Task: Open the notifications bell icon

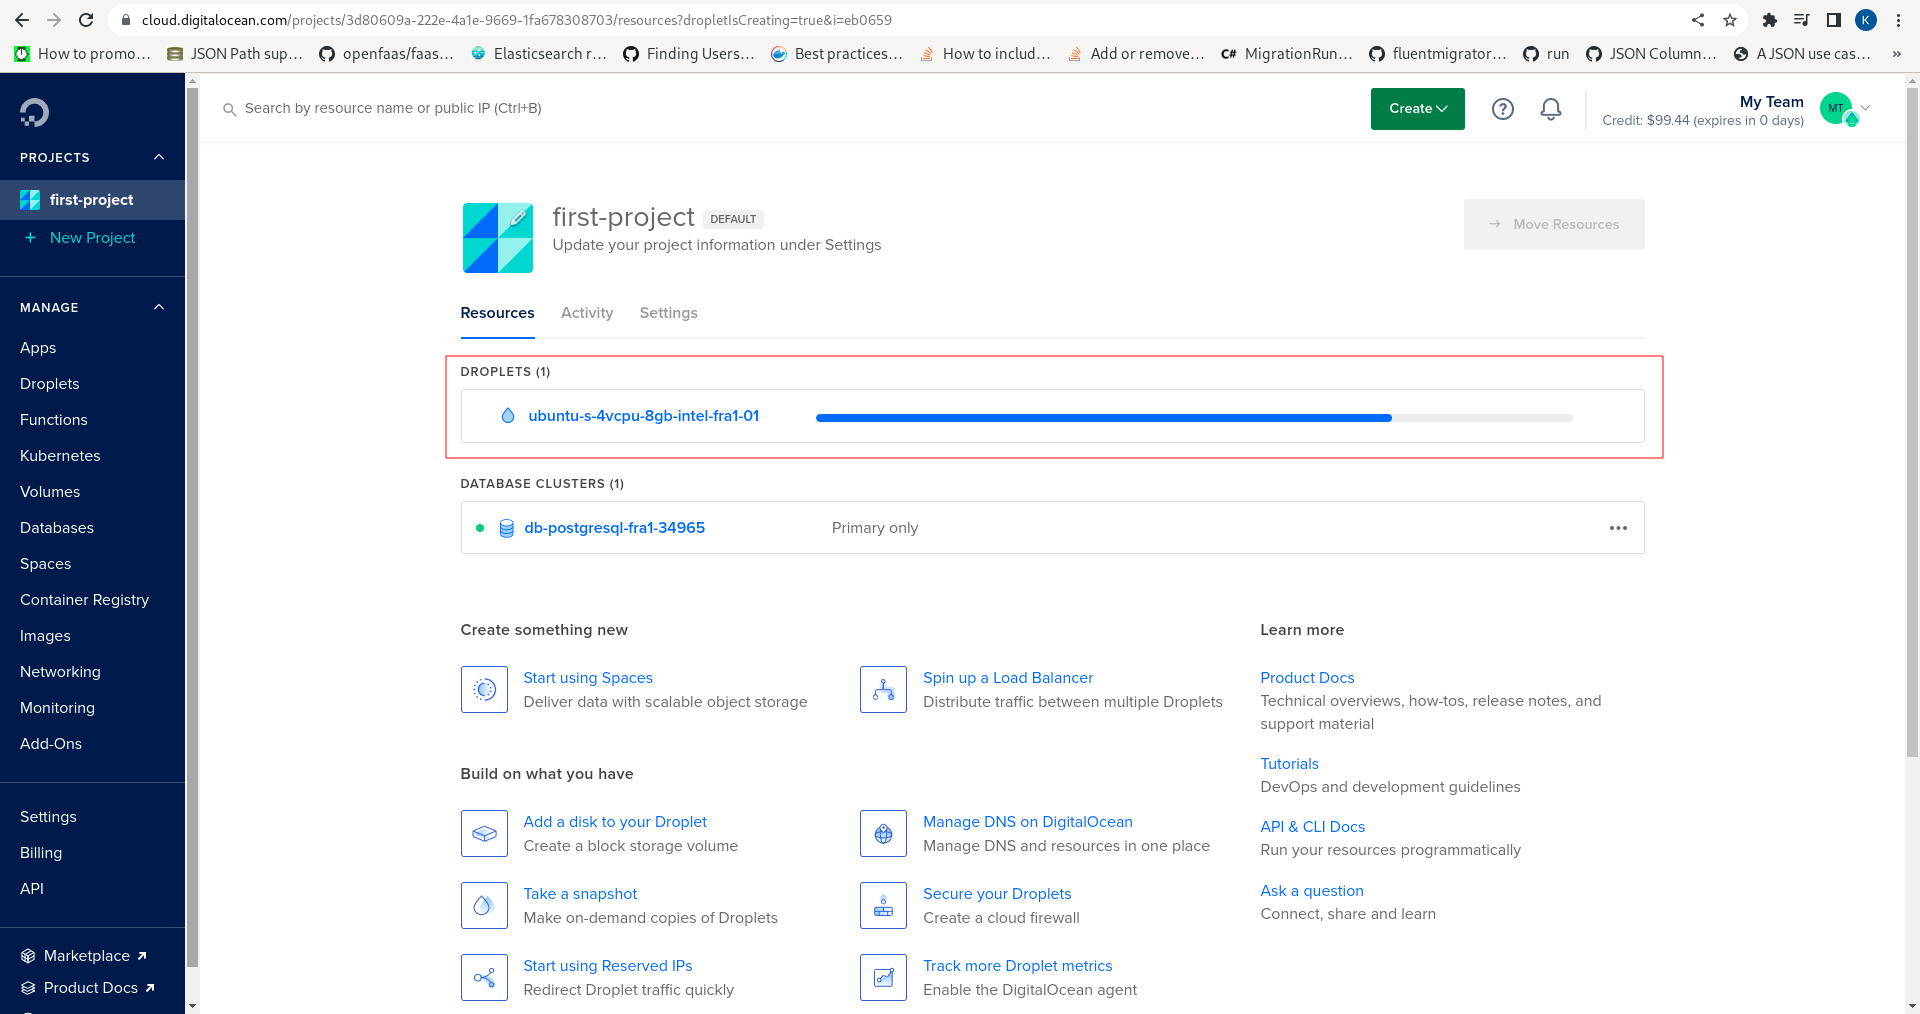Action: 1550,109
